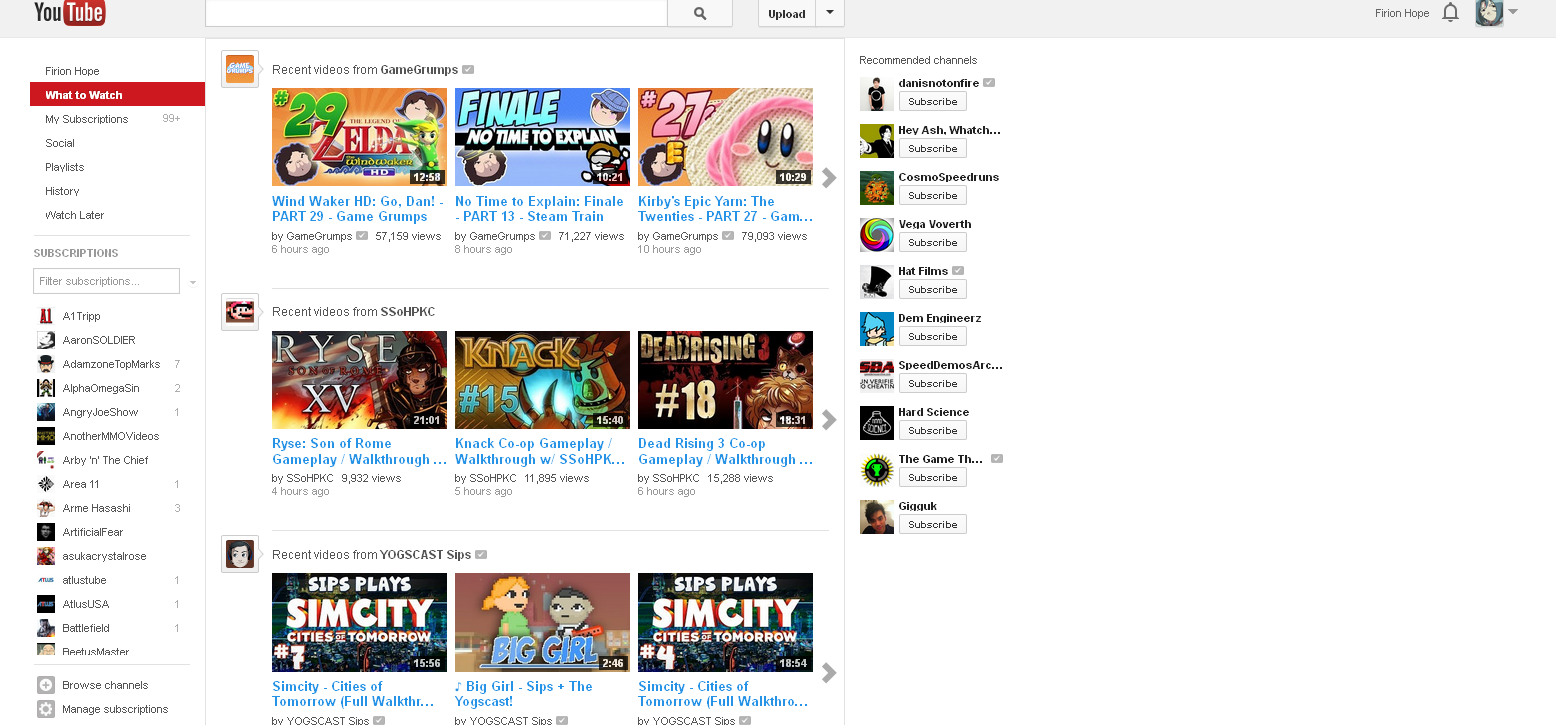Click the search magnifier button
The image size is (1556, 725).
(x=700, y=13)
